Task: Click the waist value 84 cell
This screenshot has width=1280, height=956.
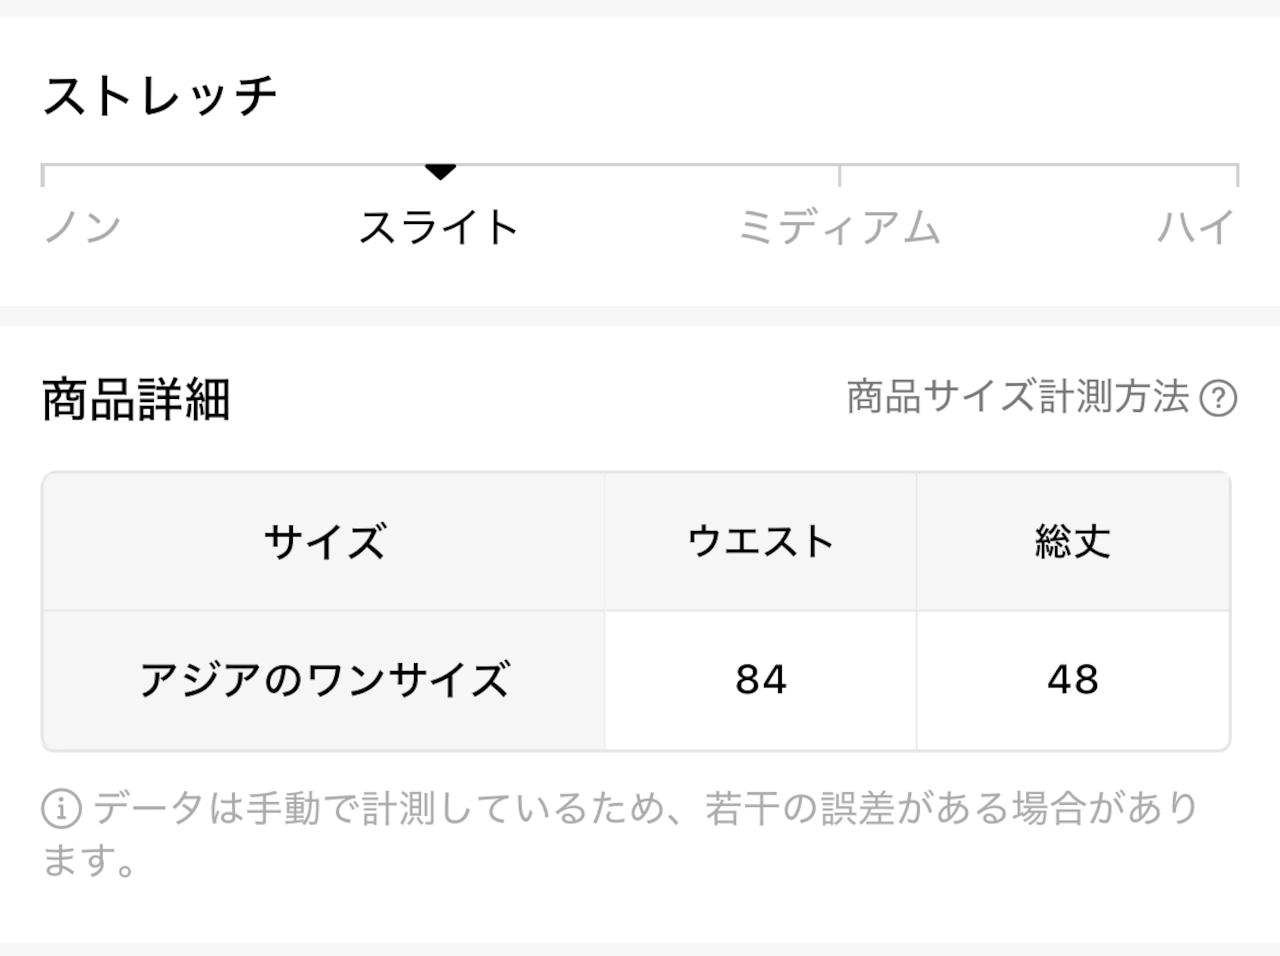Action: pyautogui.click(x=760, y=680)
